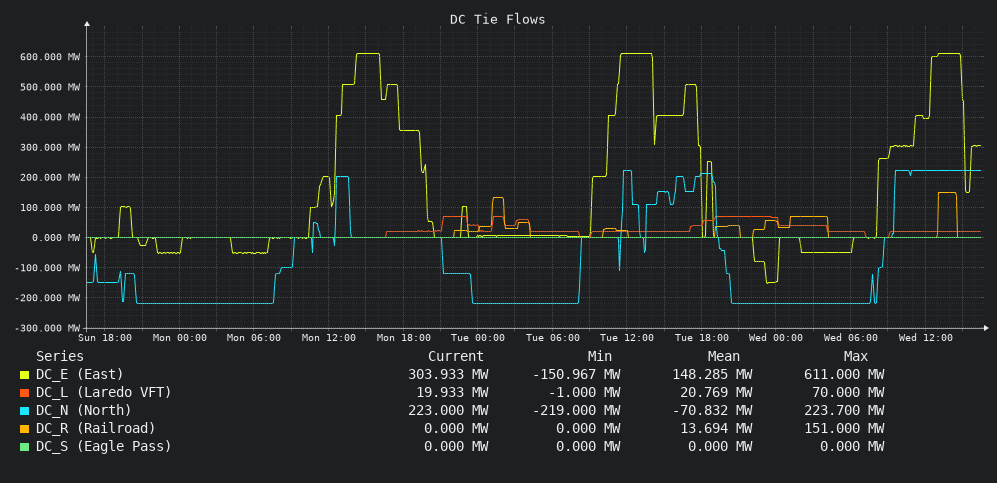This screenshot has width=997, height=483.
Task: Click the 300.000 MW y-axis label
Action: (51, 147)
